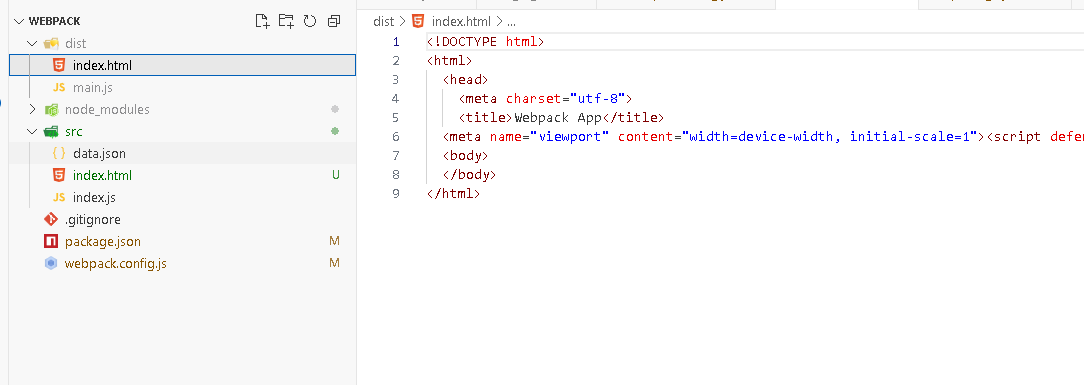The image size is (1084, 385).
Task: Click the U status badge on src index.html
Action: pyautogui.click(x=335, y=176)
